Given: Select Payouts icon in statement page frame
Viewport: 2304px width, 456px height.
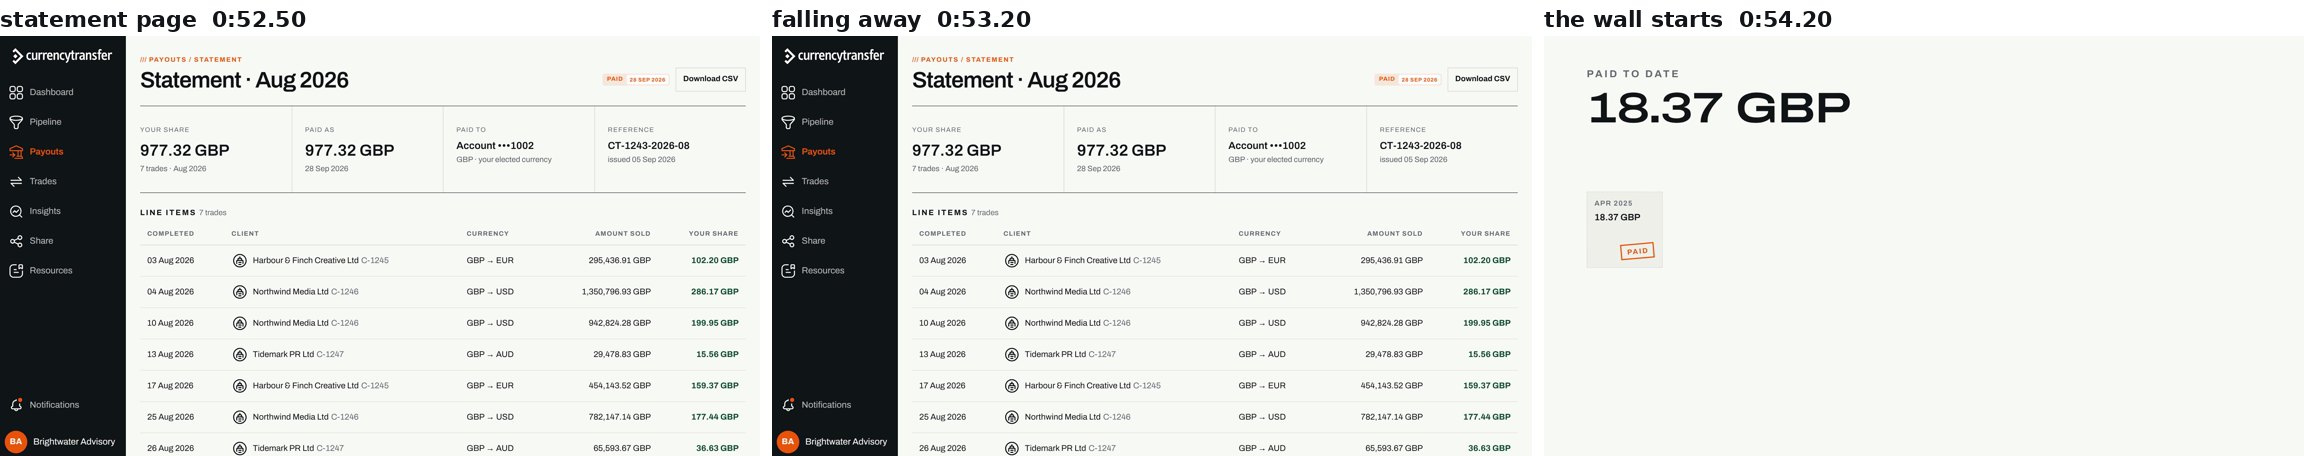Looking at the screenshot, I should coord(16,152).
